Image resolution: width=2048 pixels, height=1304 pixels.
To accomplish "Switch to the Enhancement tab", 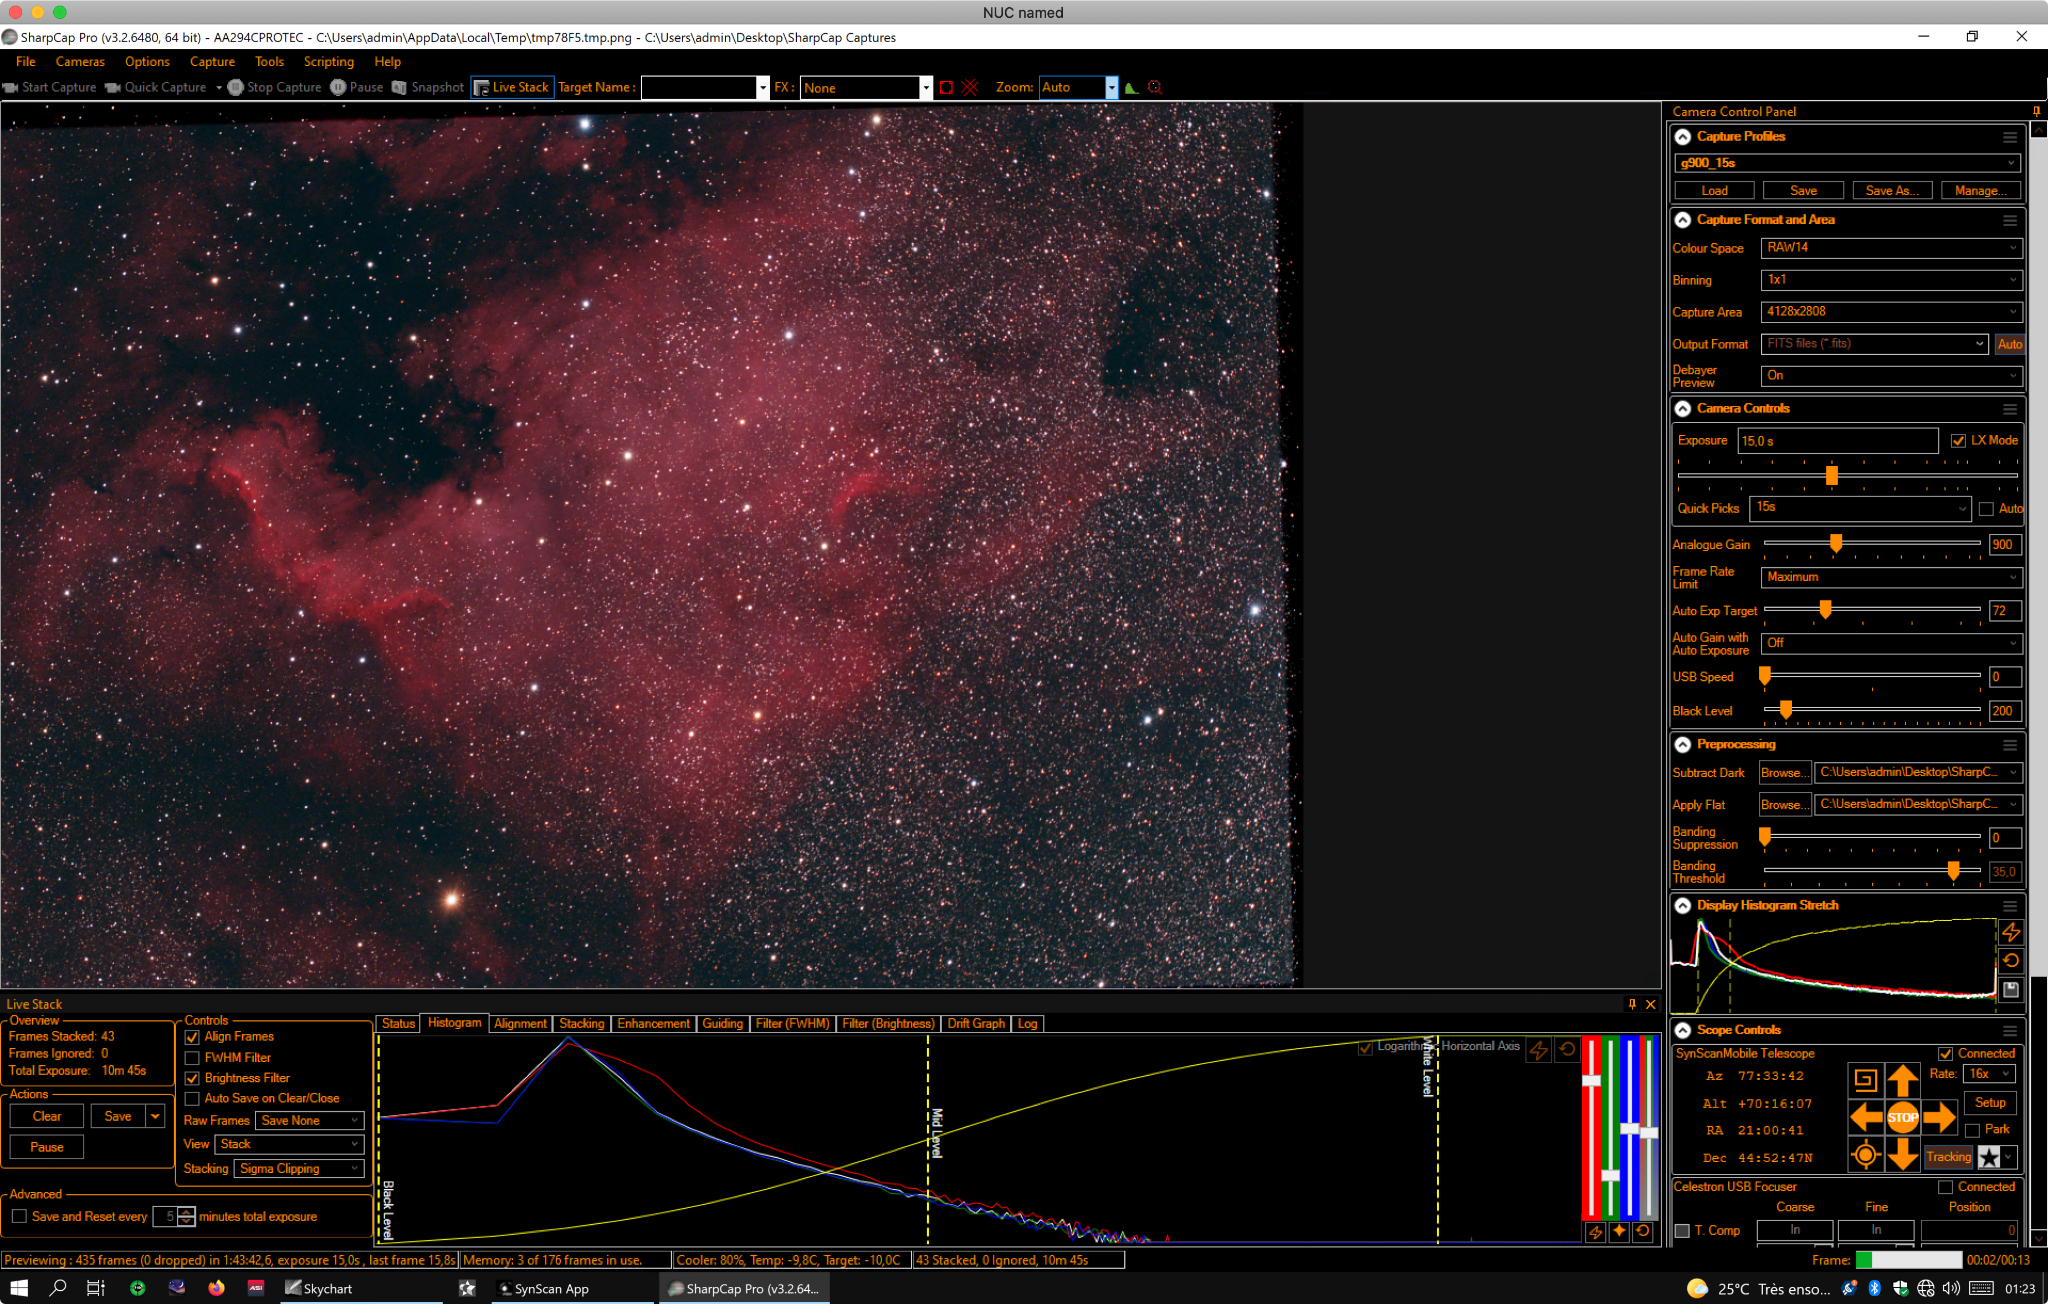I will click(653, 1024).
